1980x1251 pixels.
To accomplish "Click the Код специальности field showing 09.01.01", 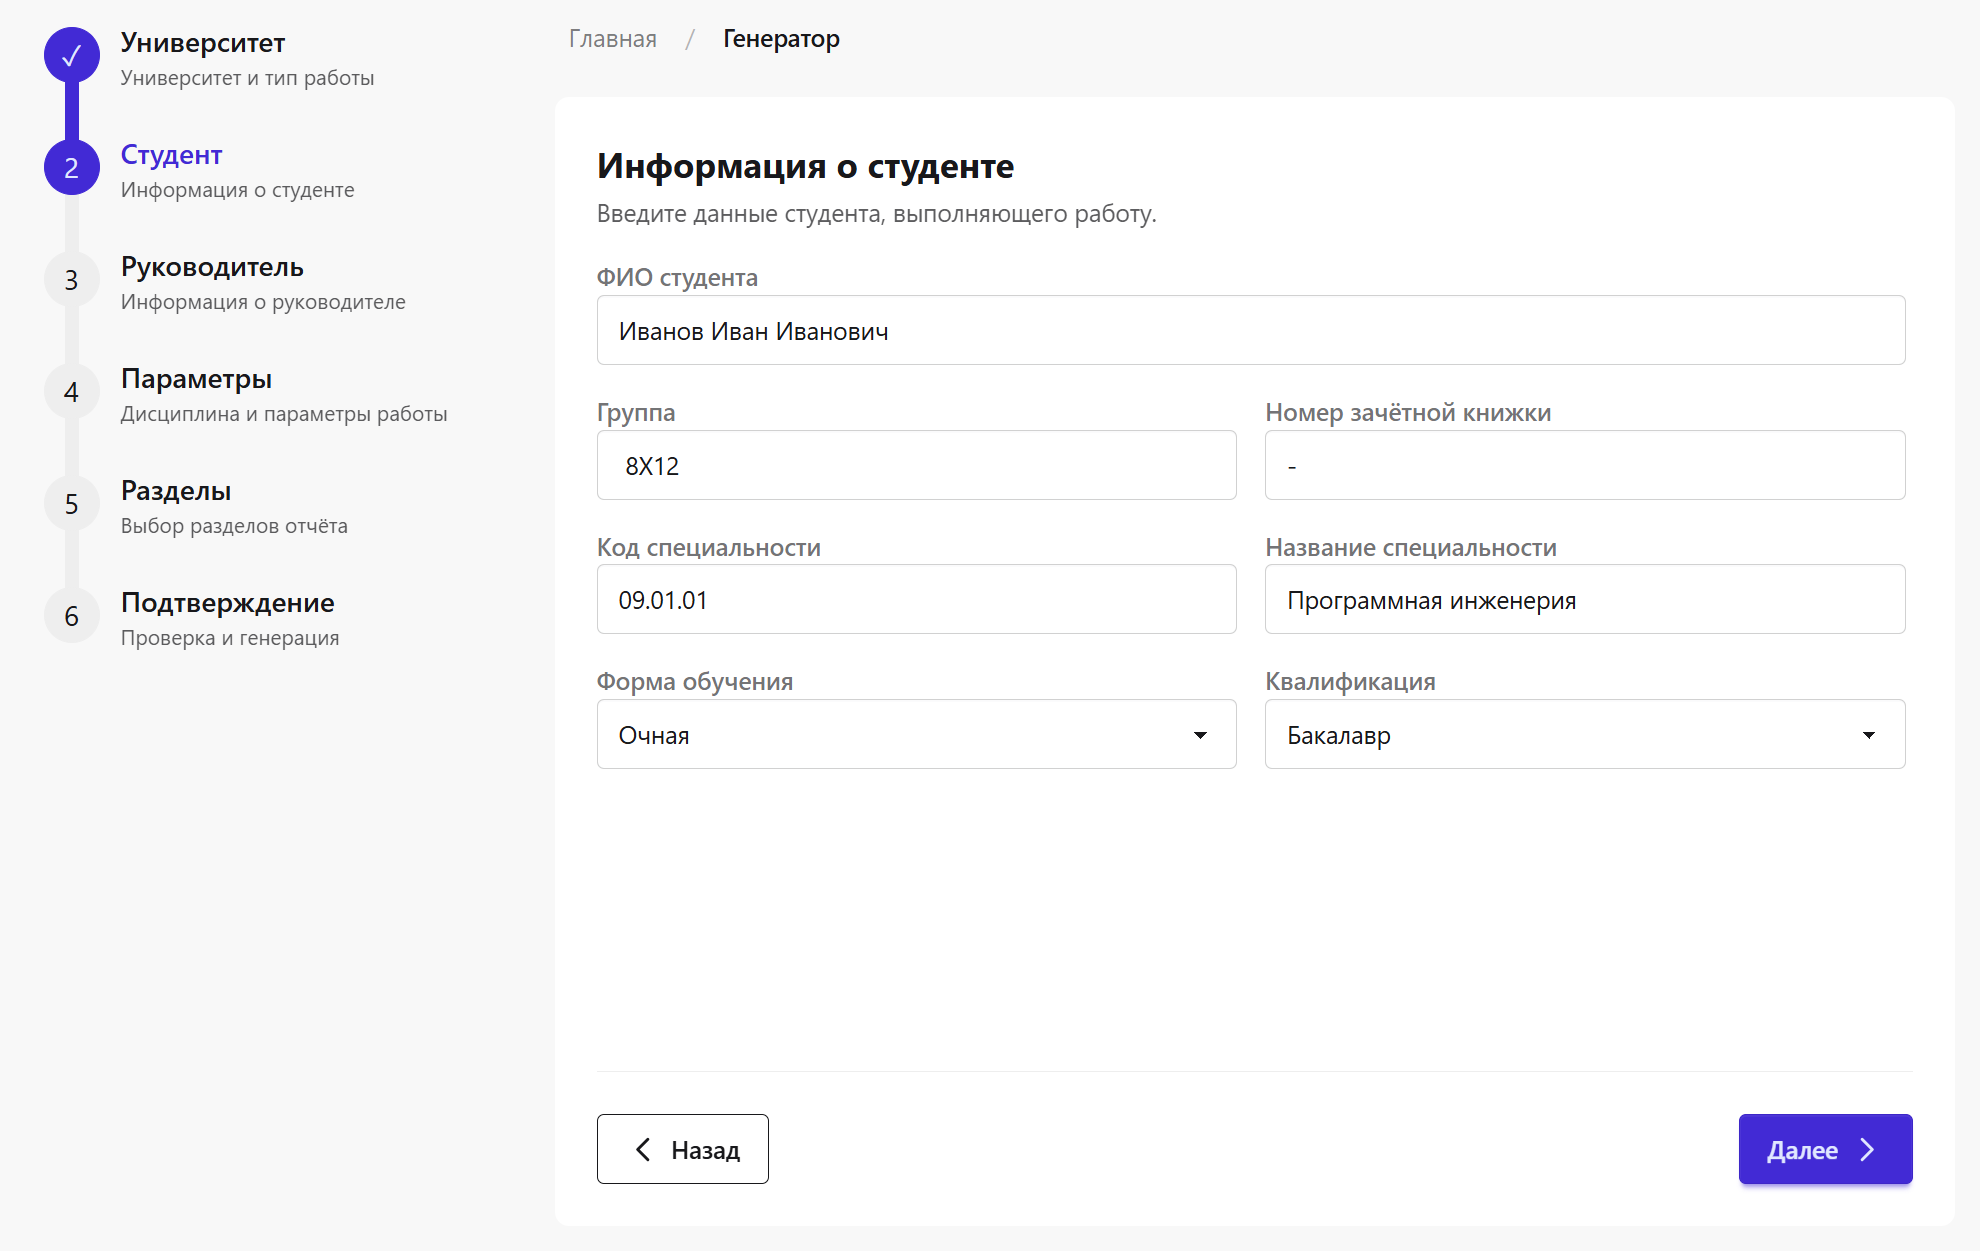I will [916, 599].
